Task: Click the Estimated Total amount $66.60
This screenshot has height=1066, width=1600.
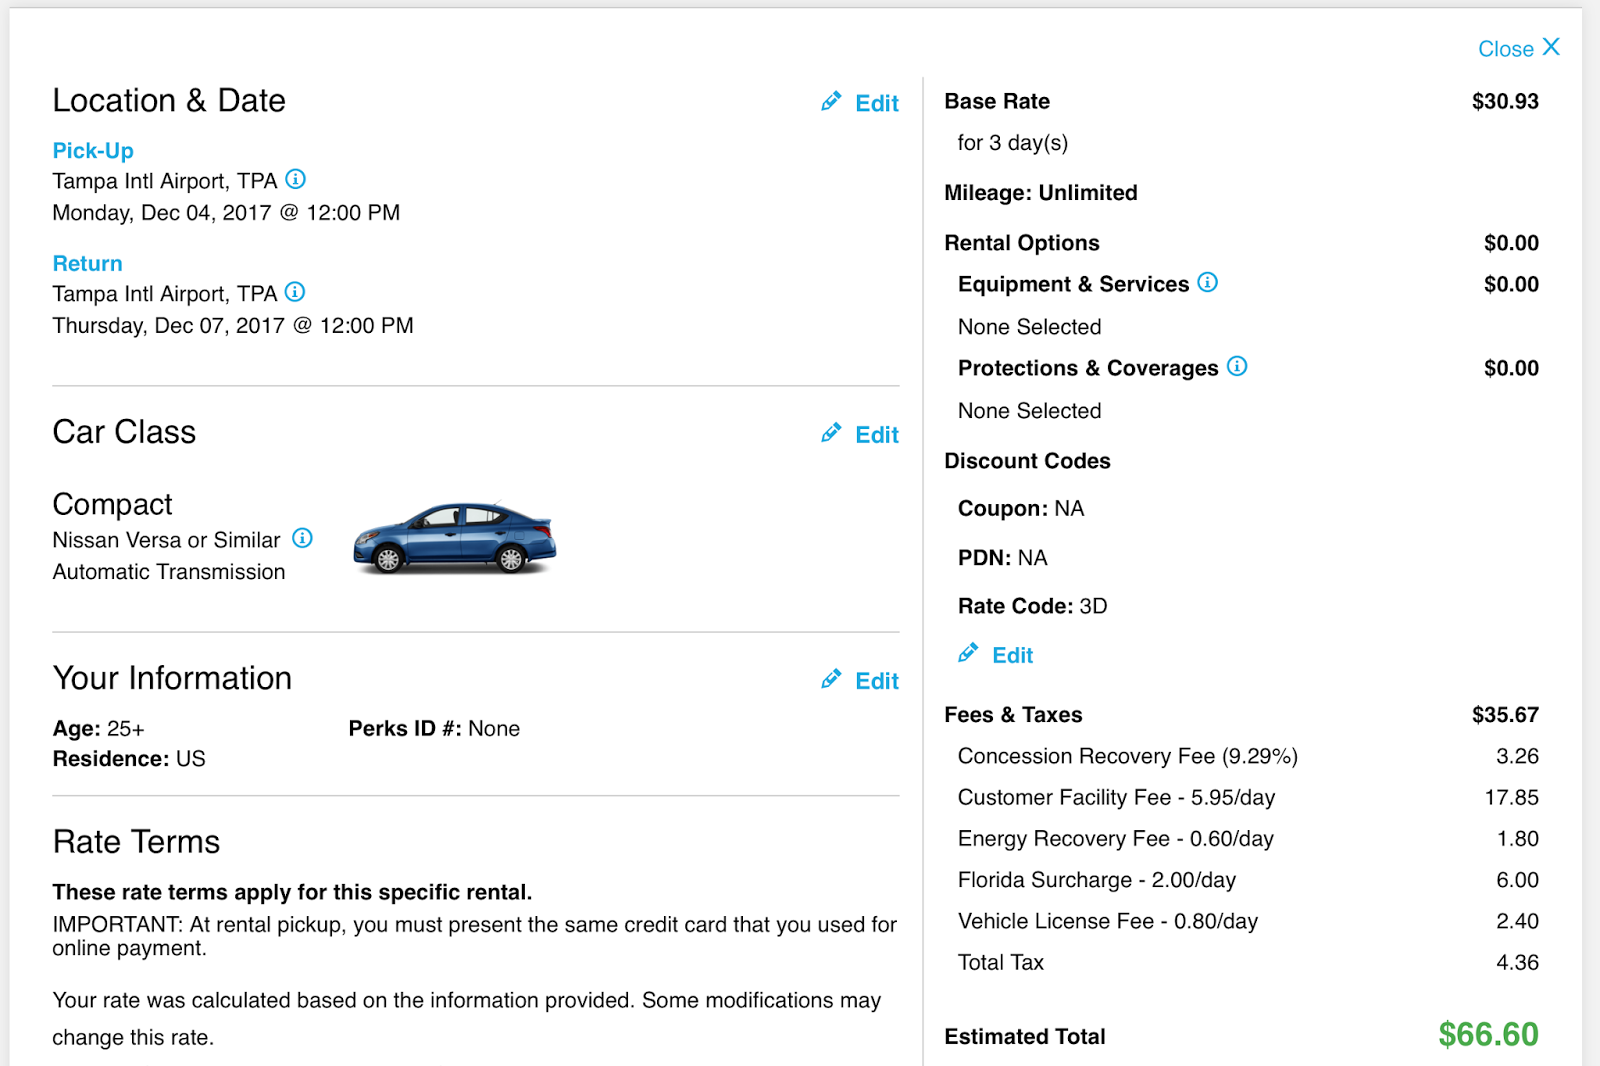Action: [1488, 1034]
